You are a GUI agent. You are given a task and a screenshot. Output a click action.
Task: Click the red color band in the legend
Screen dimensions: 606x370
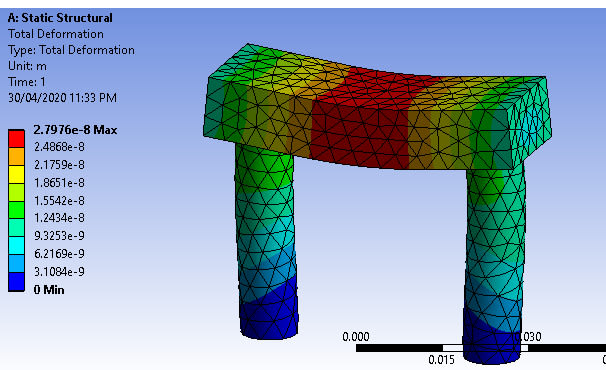coord(16,139)
